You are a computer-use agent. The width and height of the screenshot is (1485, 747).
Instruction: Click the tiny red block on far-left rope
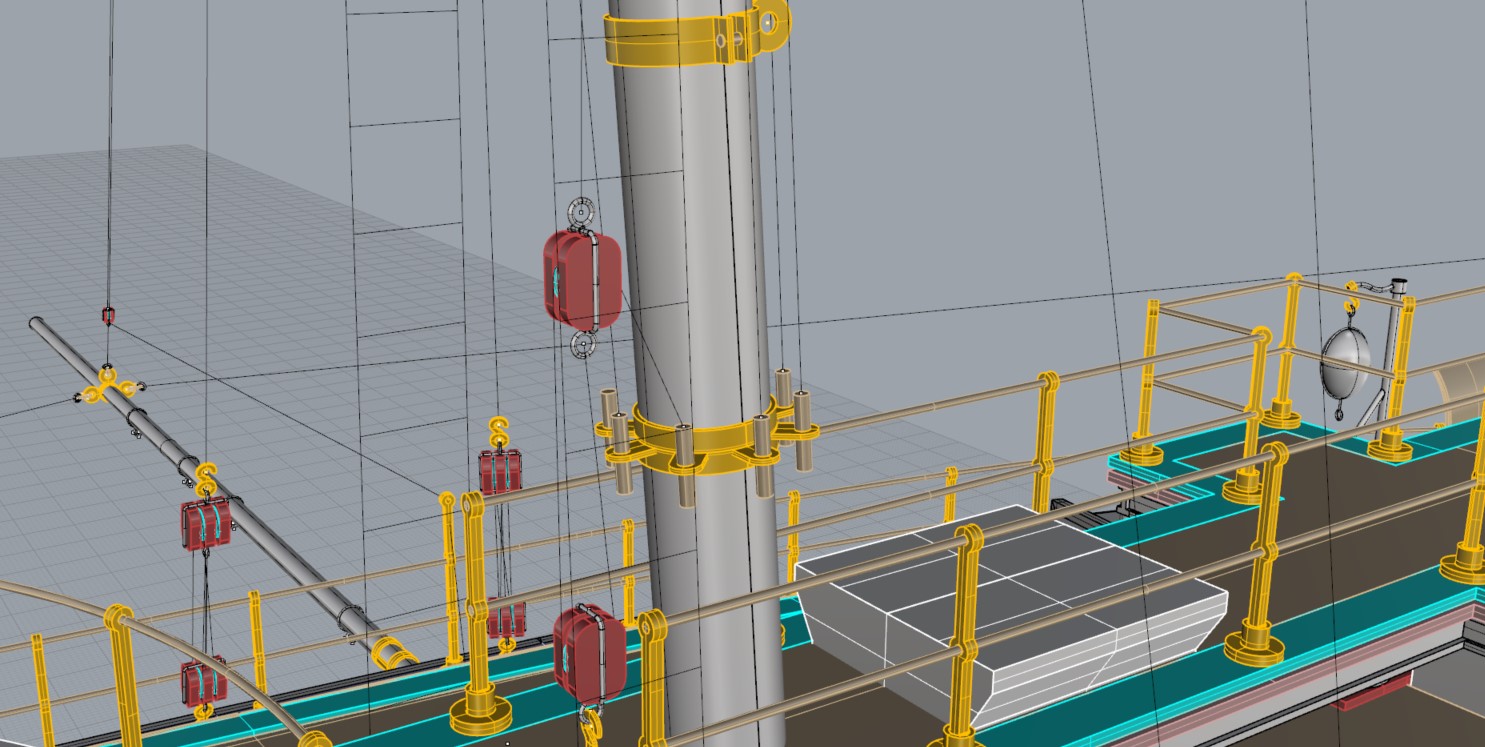pyautogui.click(x=108, y=315)
